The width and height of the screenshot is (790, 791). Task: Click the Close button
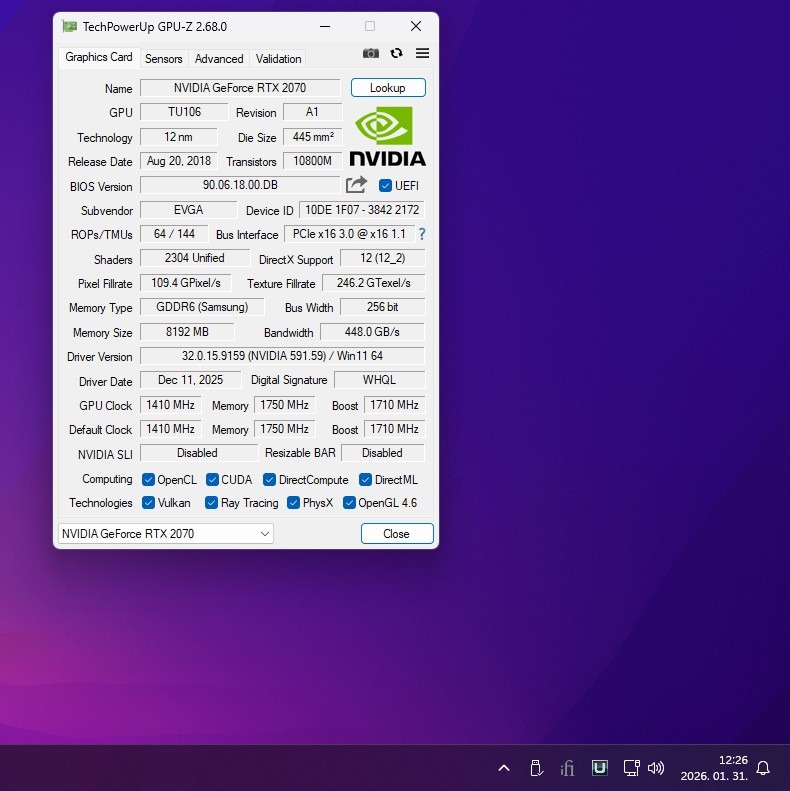pyautogui.click(x=397, y=534)
